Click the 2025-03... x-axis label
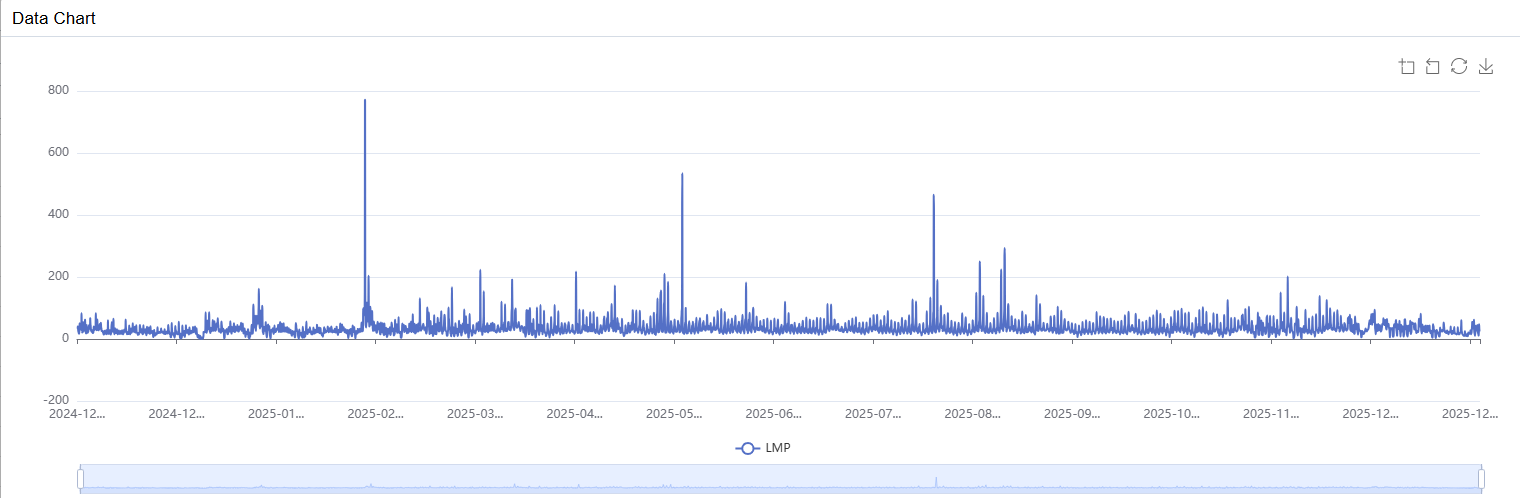1520x498 pixels. [x=475, y=413]
